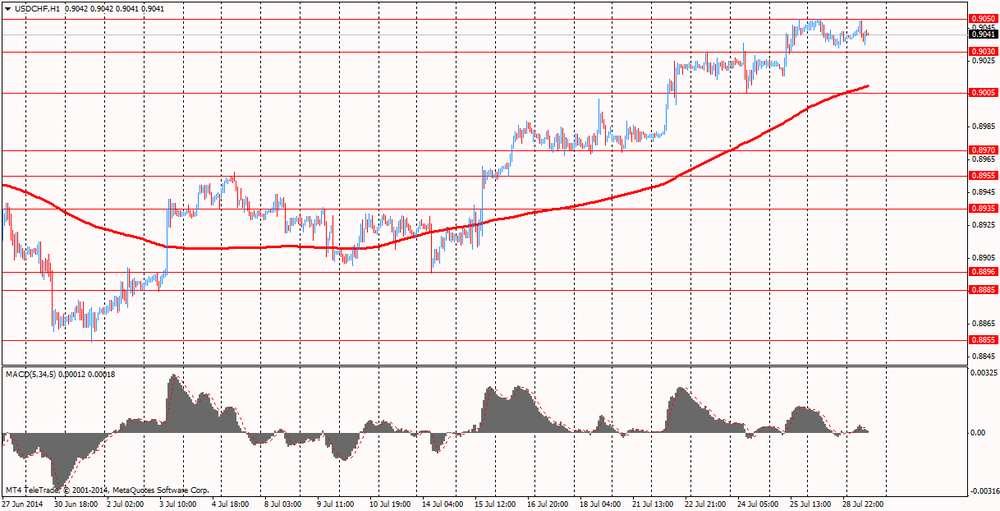Screen dimensions: 1000x511
Task: Click the 0.8970 red price level label
Action: [982, 150]
